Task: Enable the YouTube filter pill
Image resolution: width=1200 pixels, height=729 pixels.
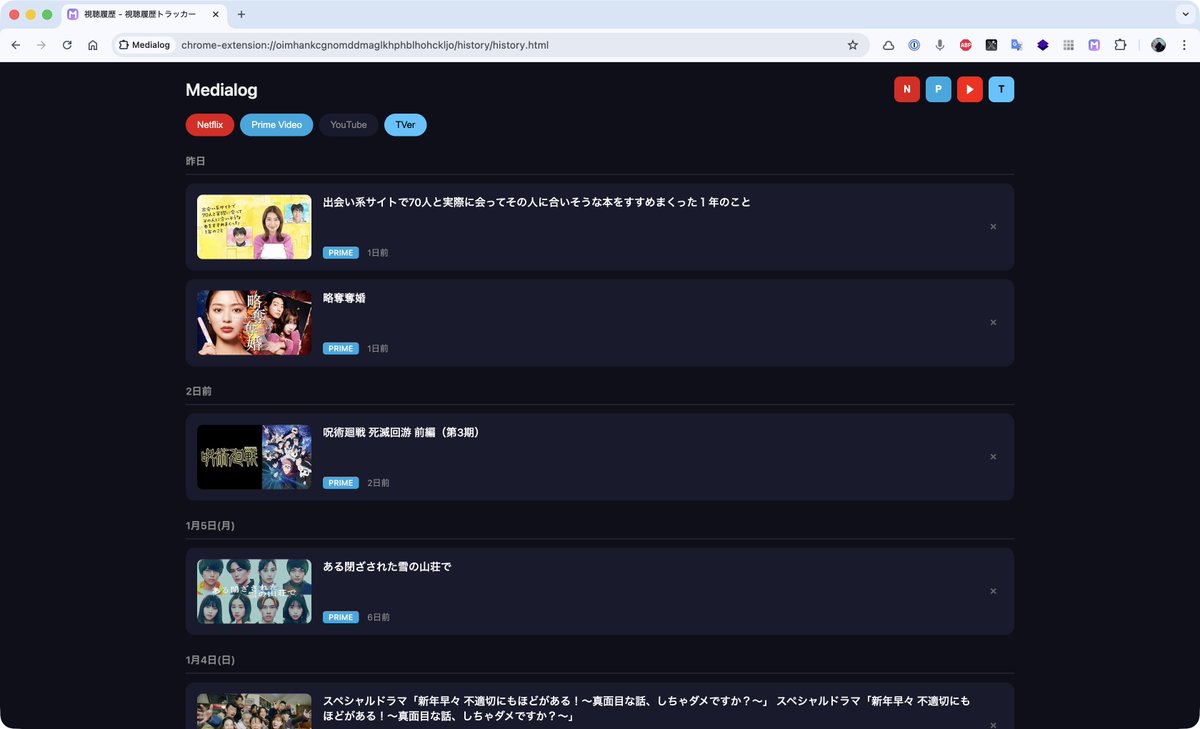Action: [x=348, y=124]
